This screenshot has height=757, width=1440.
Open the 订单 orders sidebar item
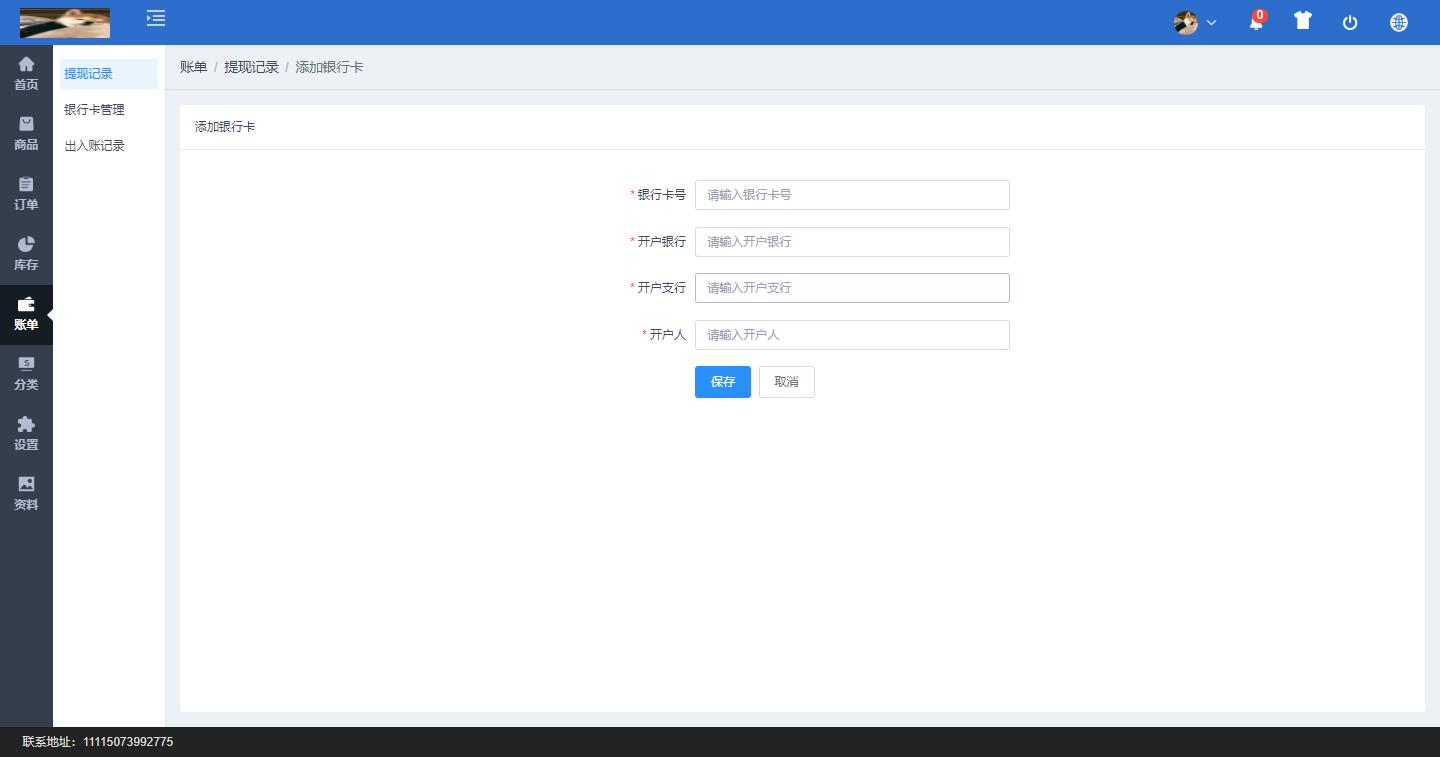(x=26, y=194)
